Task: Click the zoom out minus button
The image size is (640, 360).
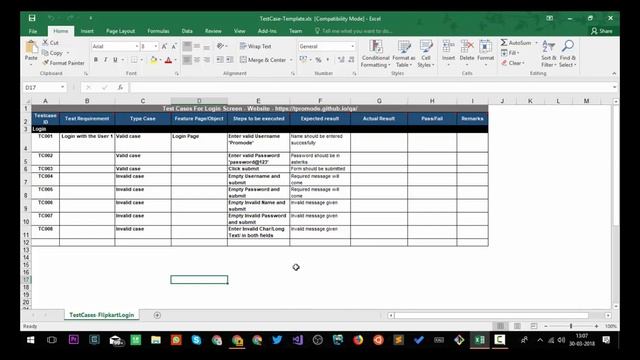Action: 546,326
